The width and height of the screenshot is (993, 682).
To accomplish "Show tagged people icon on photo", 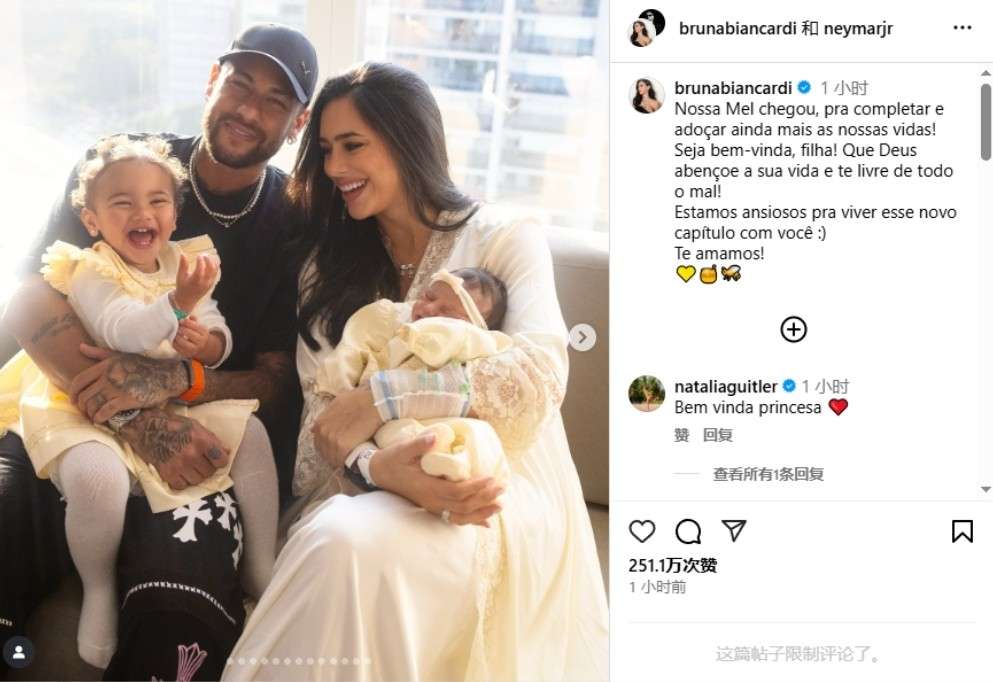I will (18, 652).
